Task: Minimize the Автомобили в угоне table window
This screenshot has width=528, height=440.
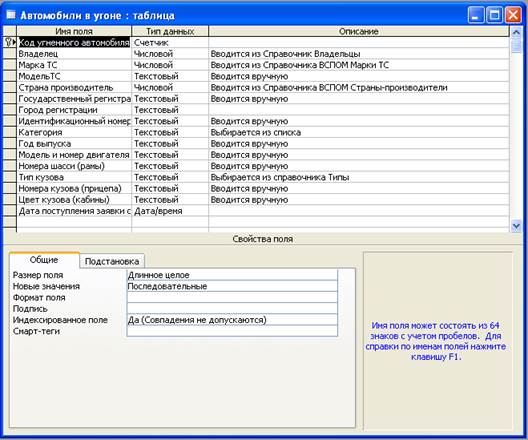Action: [x=476, y=15]
